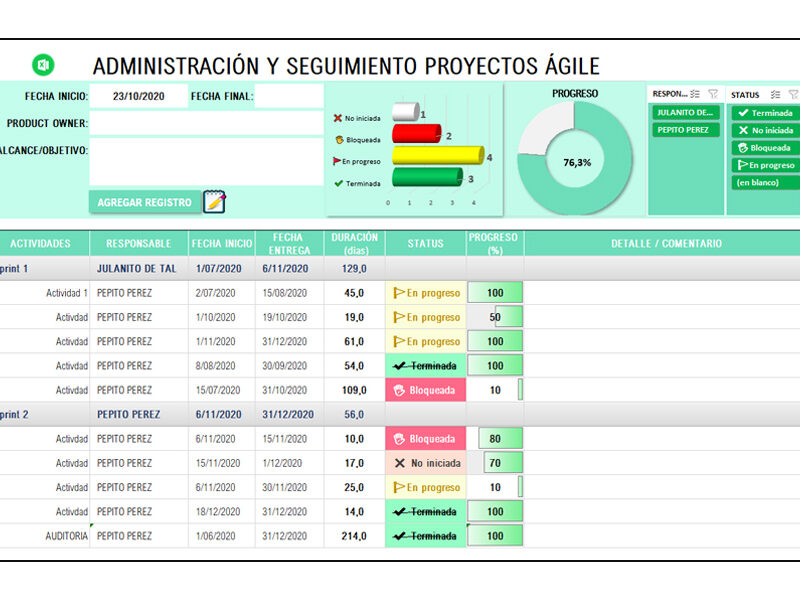Click the white No iniciada chart bar
The height and width of the screenshot is (600, 800).
point(406,112)
